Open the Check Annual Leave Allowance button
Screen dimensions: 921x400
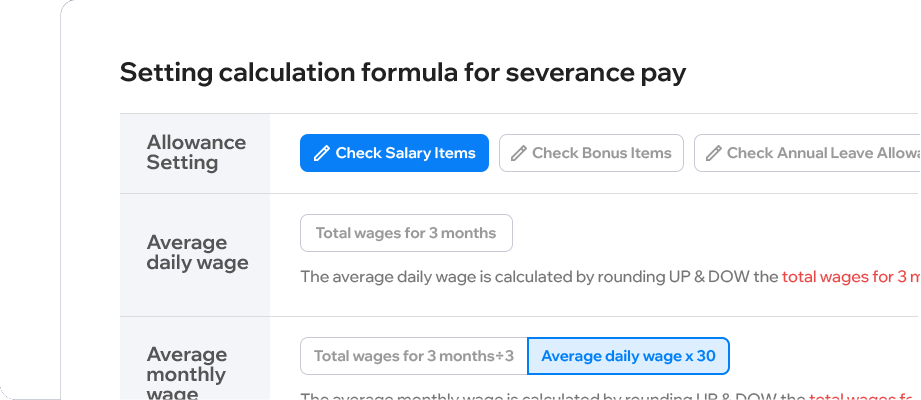tap(808, 153)
